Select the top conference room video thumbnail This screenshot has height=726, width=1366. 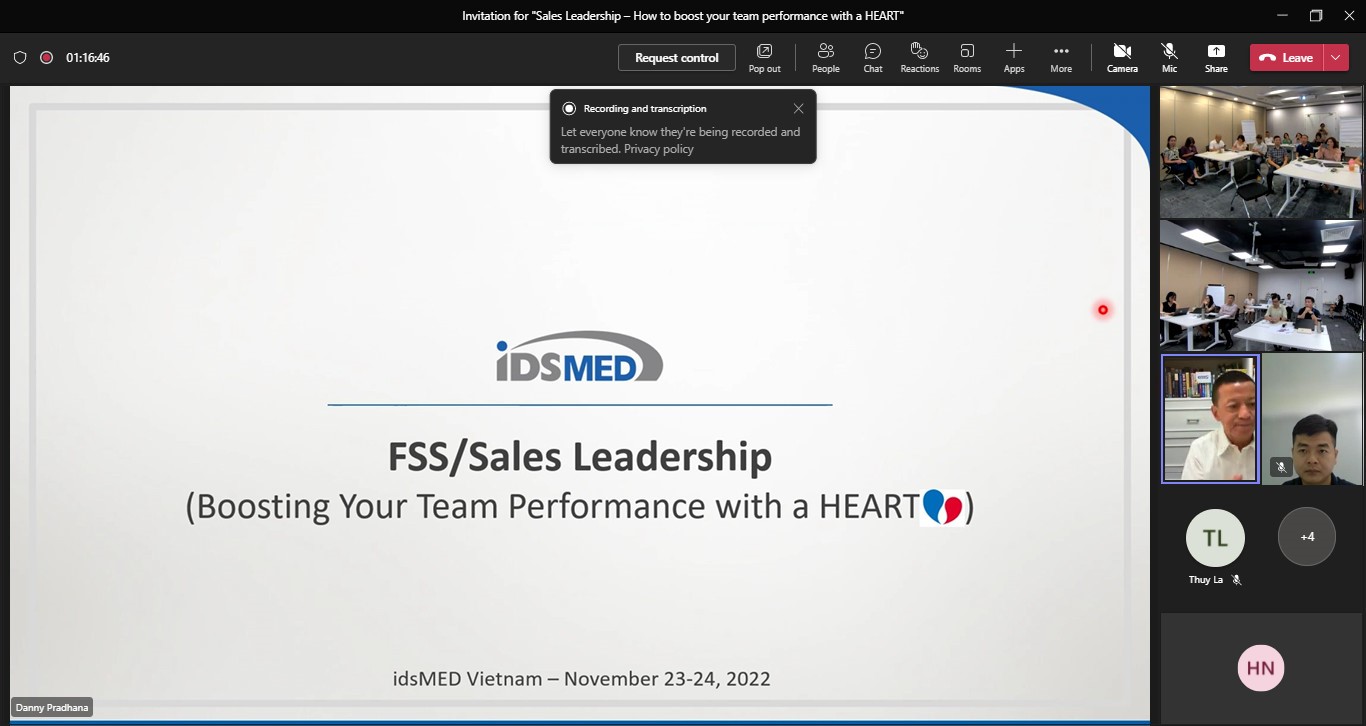(x=1261, y=152)
